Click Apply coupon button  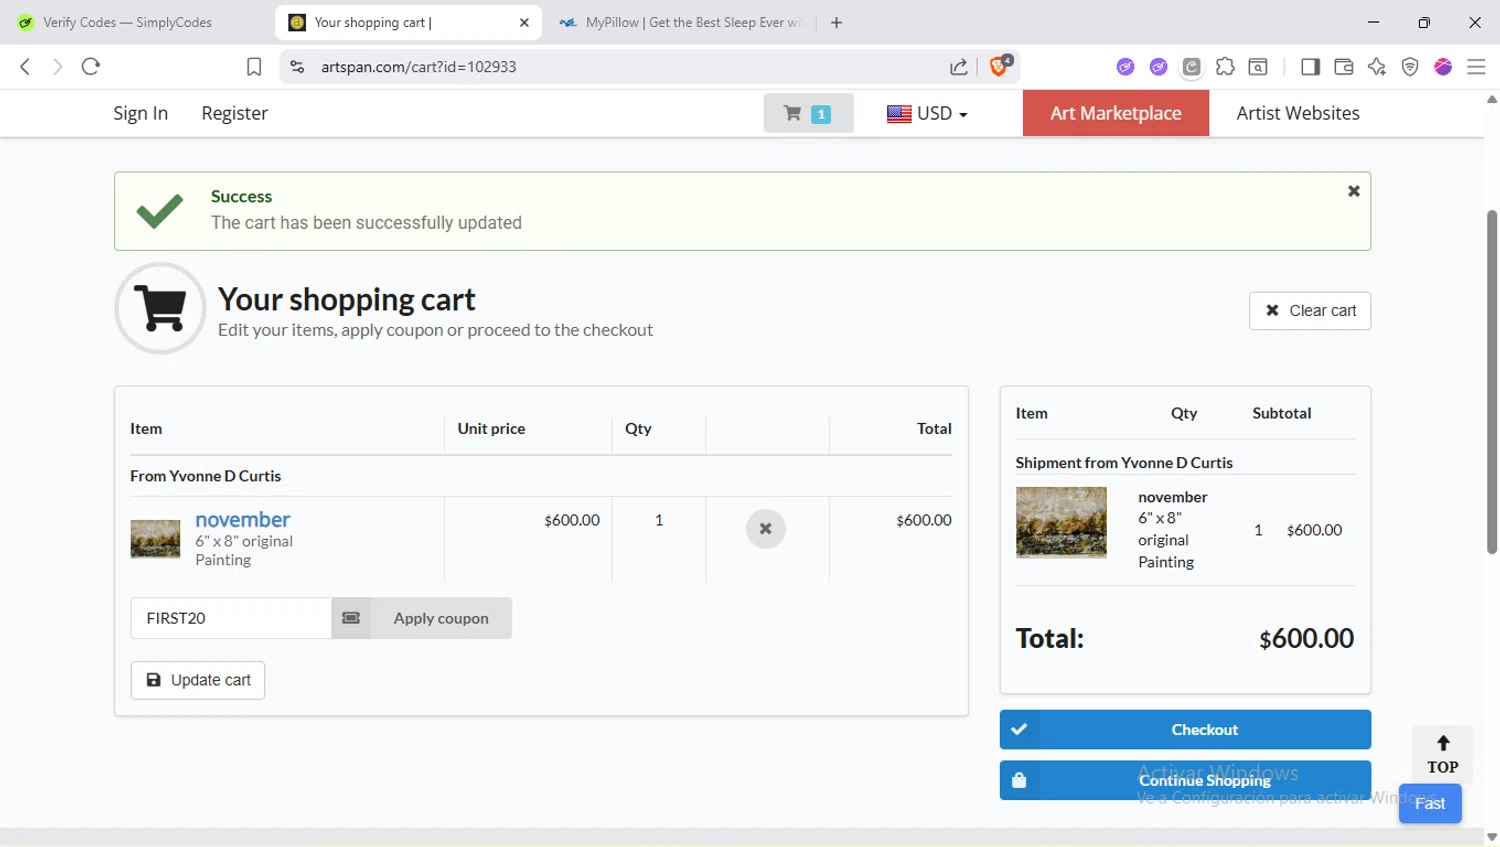pos(441,618)
